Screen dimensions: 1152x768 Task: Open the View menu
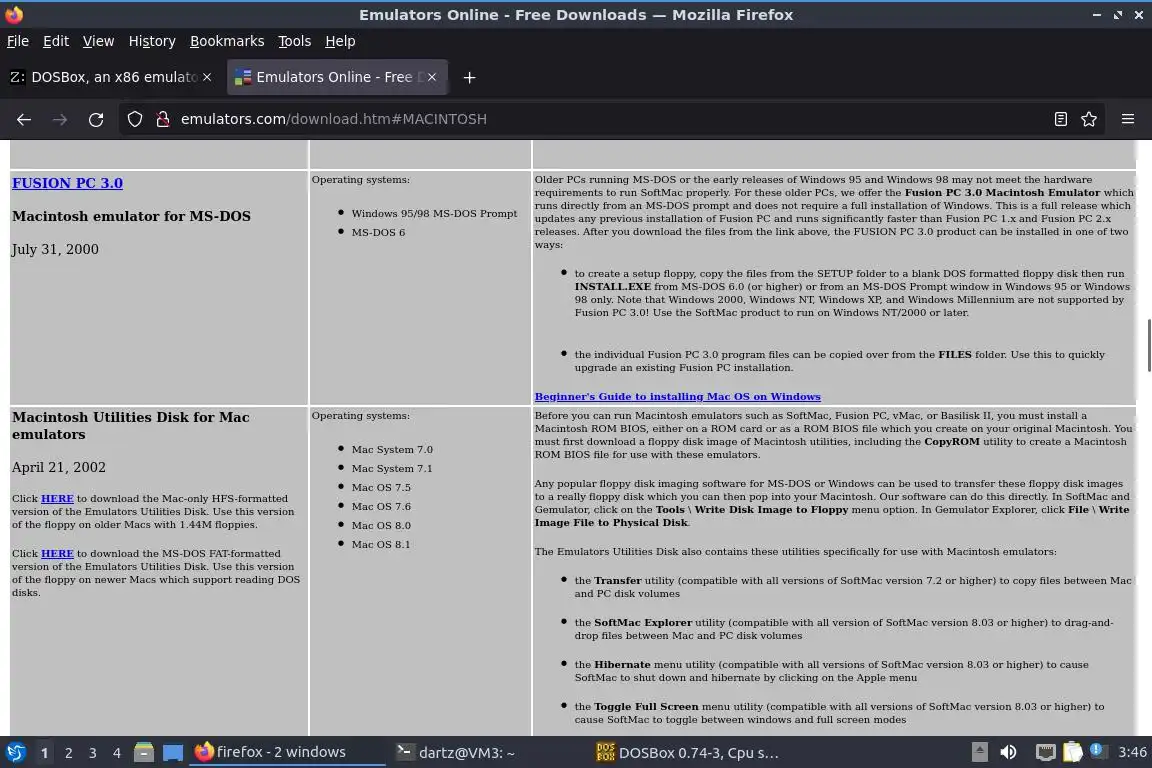click(x=98, y=41)
